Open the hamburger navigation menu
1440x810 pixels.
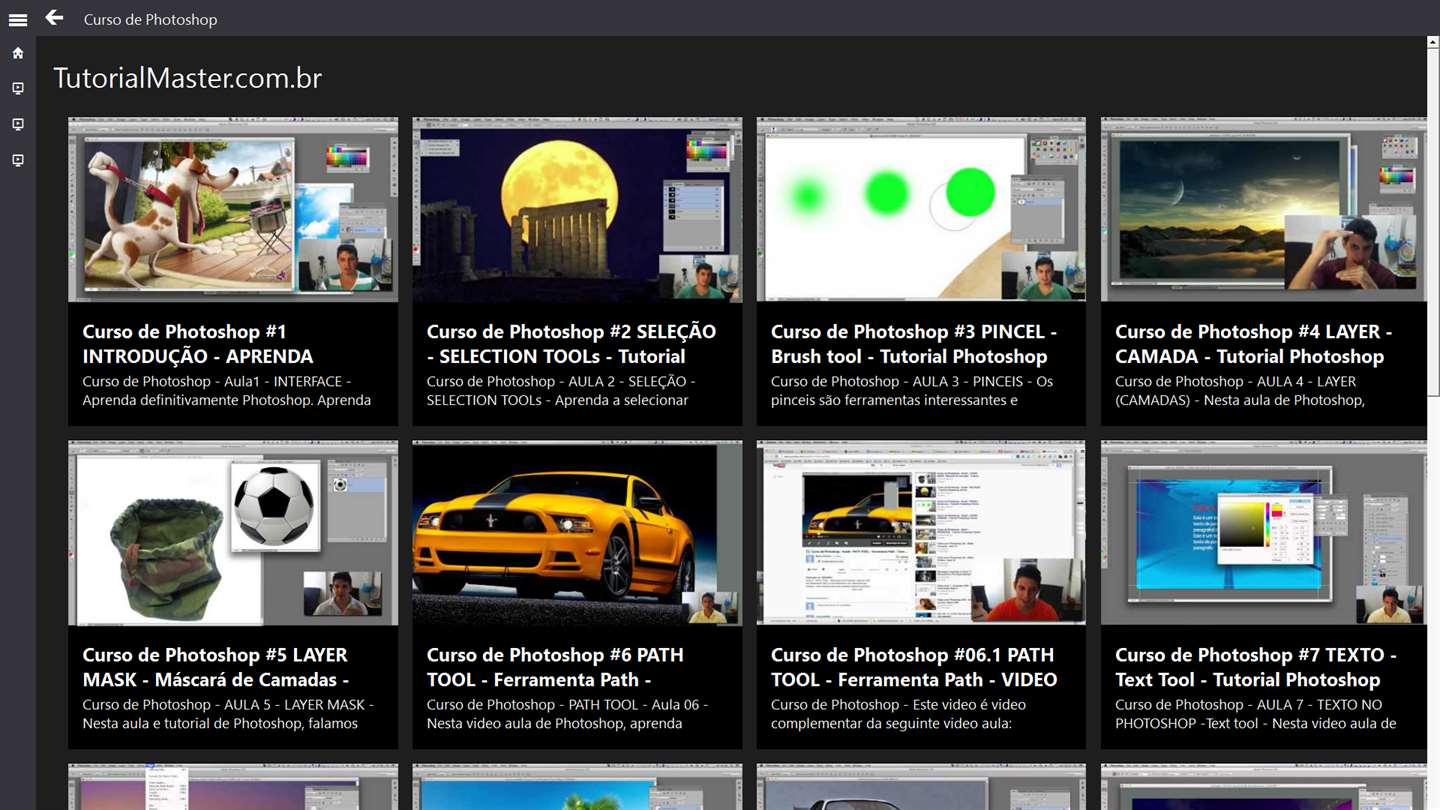[x=18, y=19]
